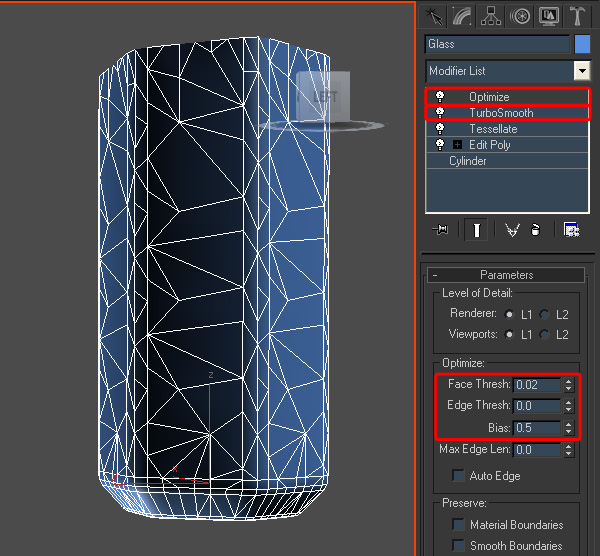Screen dimensions: 600x556
Task: Expand the Edit Poly sub-object tree
Action: coord(457,145)
